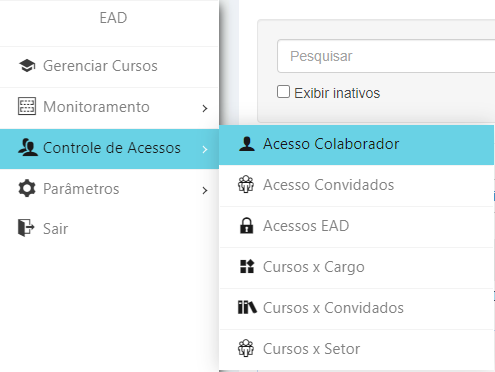Image resolution: width=495 pixels, height=372 pixels.
Task: Expand the Monitoramento submenu arrow
Action: [x=205, y=108]
